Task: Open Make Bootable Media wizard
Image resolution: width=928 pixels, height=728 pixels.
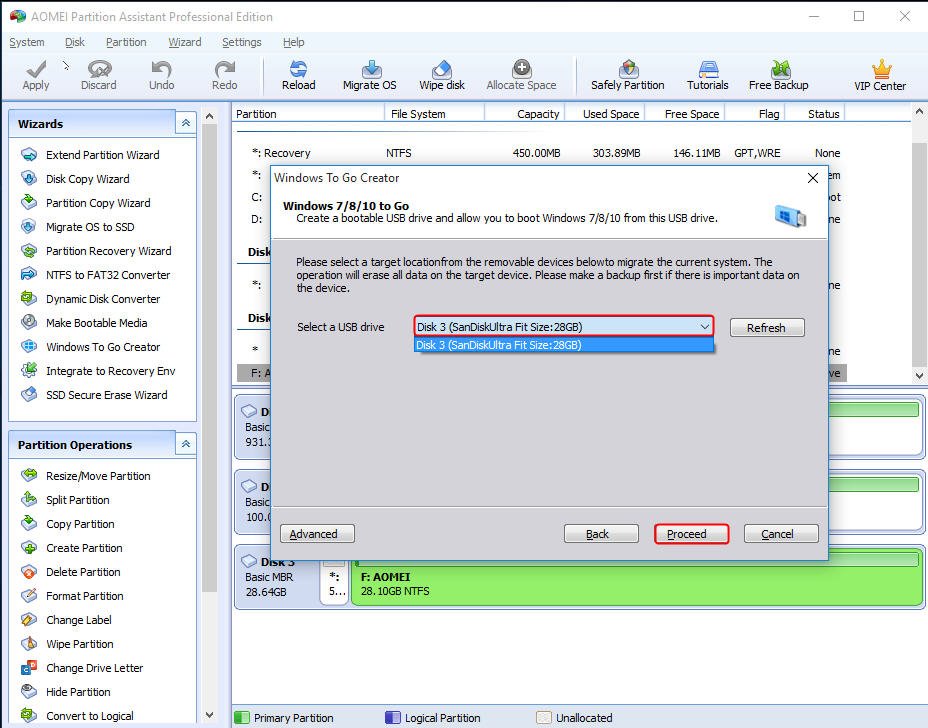Action: [x=84, y=323]
